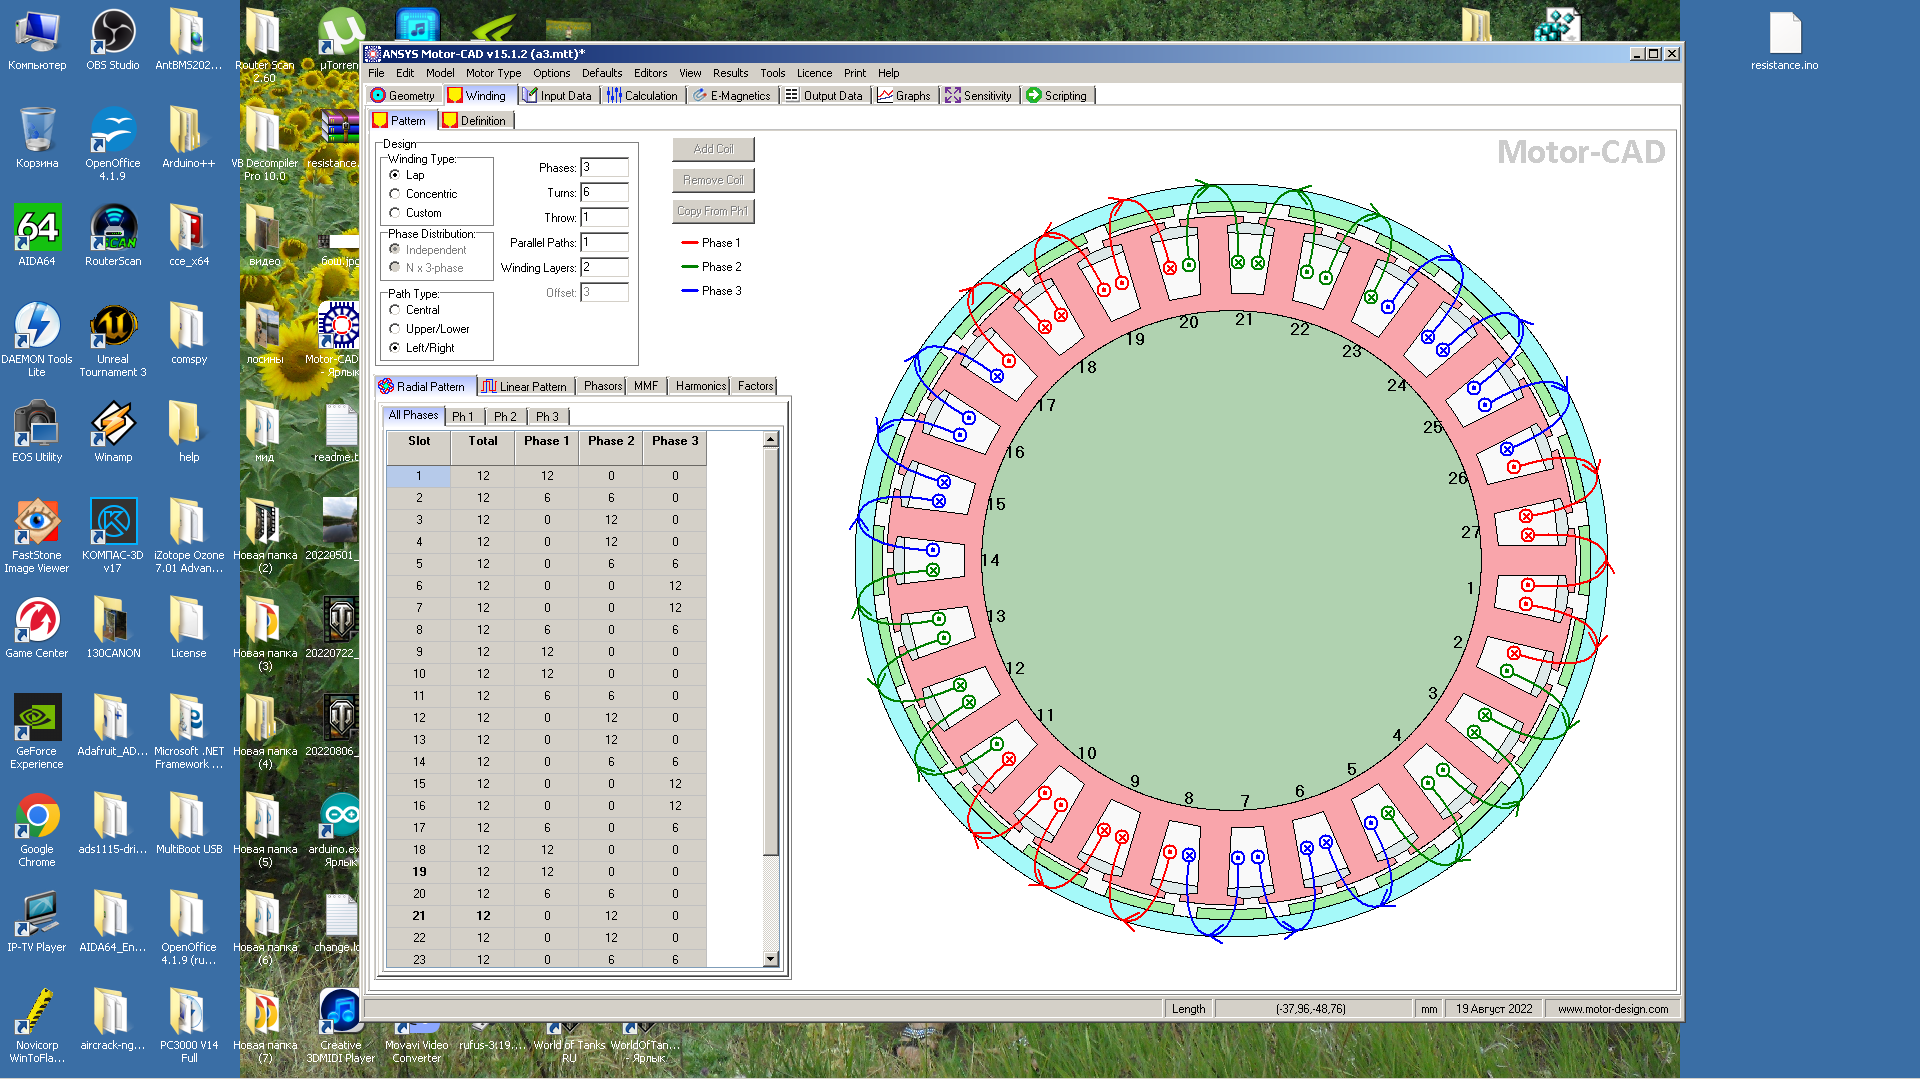The width and height of the screenshot is (1920, 1080).
Task: Open the Motor Type menu
Action: coord(493,73)
